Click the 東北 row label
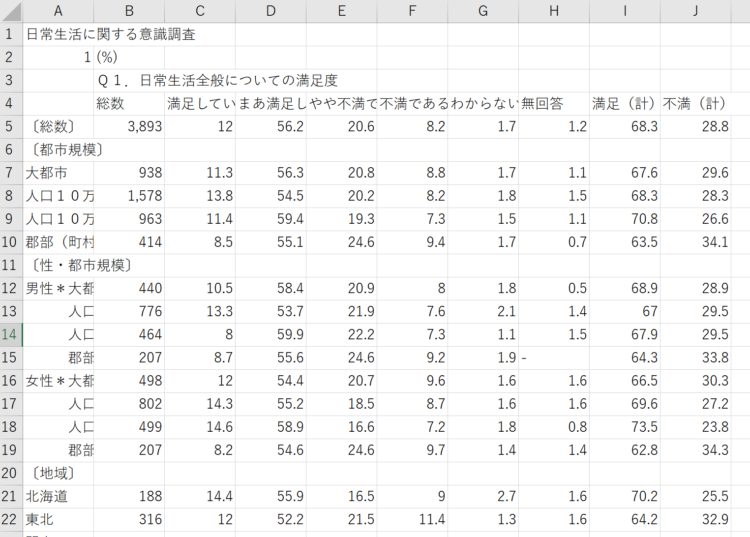The height and width of the screenshot is (537, 750). (x=39, y=519)
